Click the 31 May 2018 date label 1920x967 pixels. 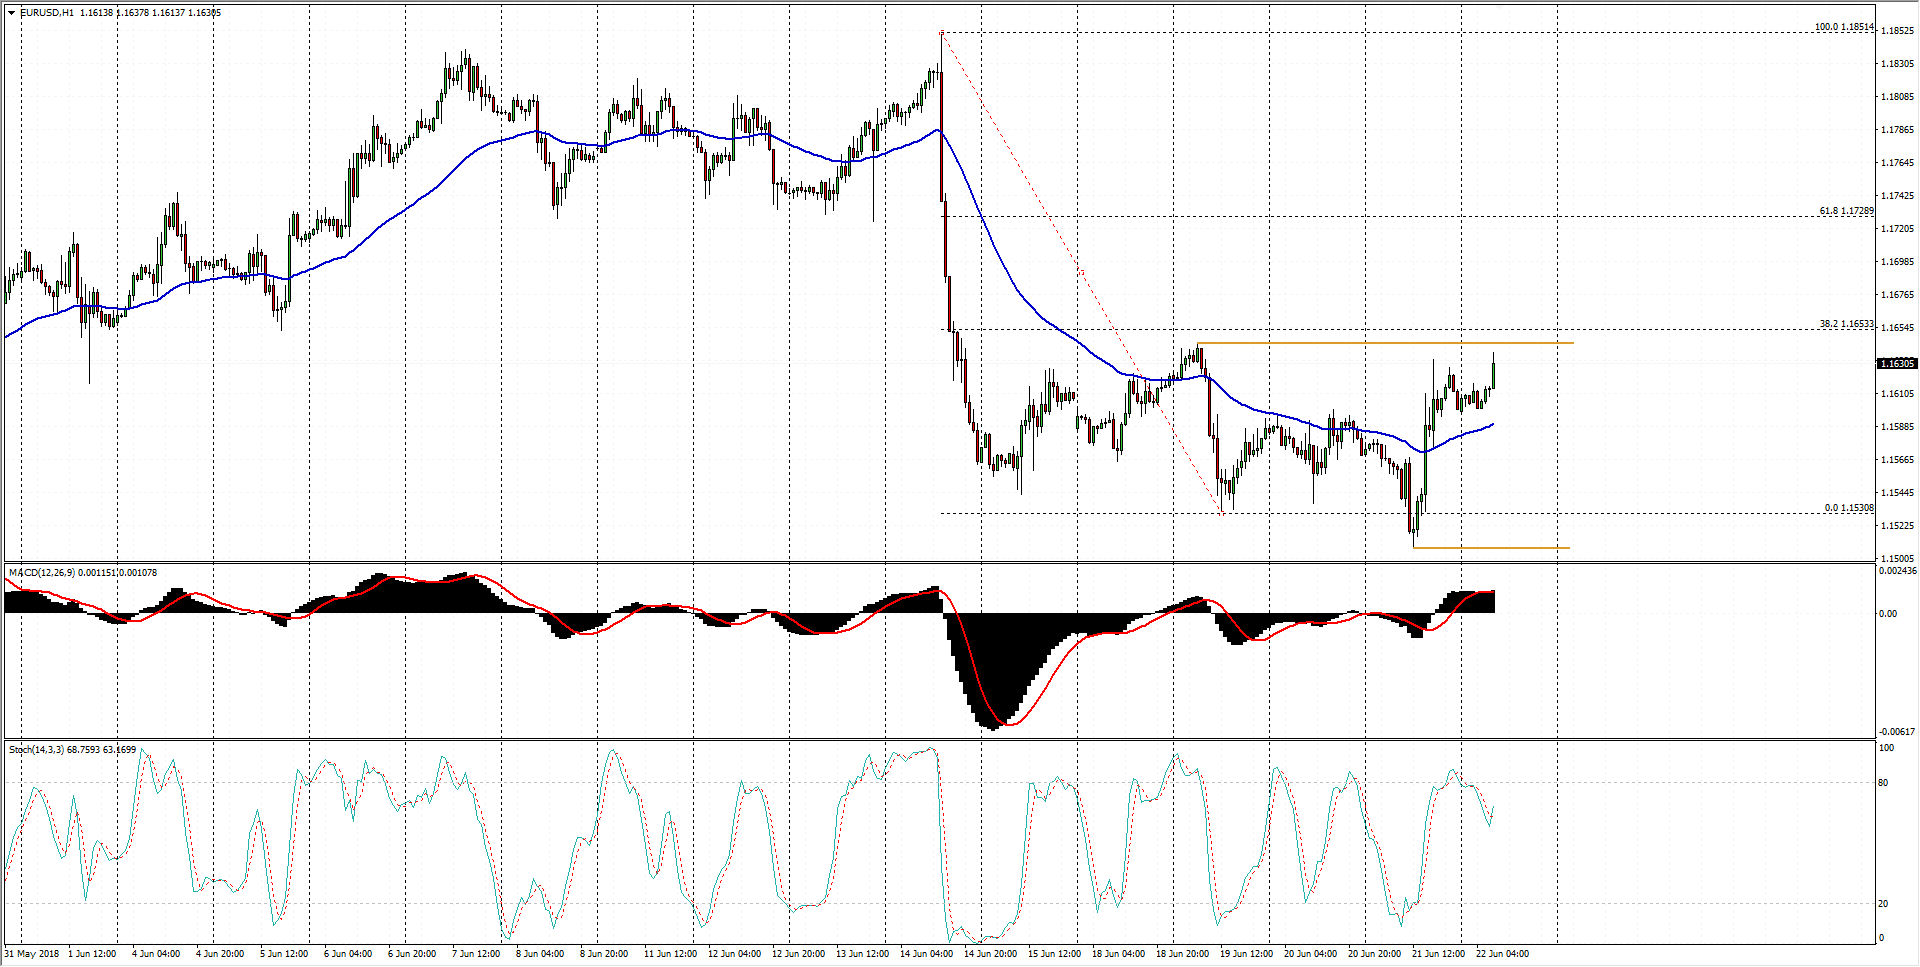pyautogui.click(x=33, y=954)
